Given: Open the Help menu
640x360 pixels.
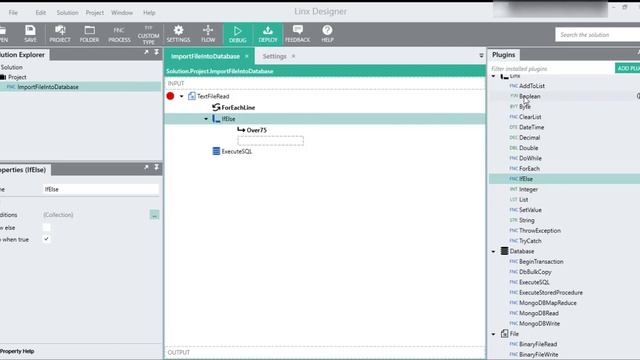Looking at the screenshot, I should pyautogui.click(x=149, y=13).
